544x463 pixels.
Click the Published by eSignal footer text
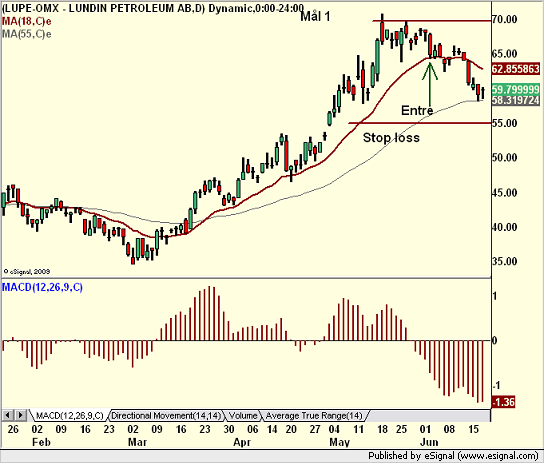(x=453, y=455)
